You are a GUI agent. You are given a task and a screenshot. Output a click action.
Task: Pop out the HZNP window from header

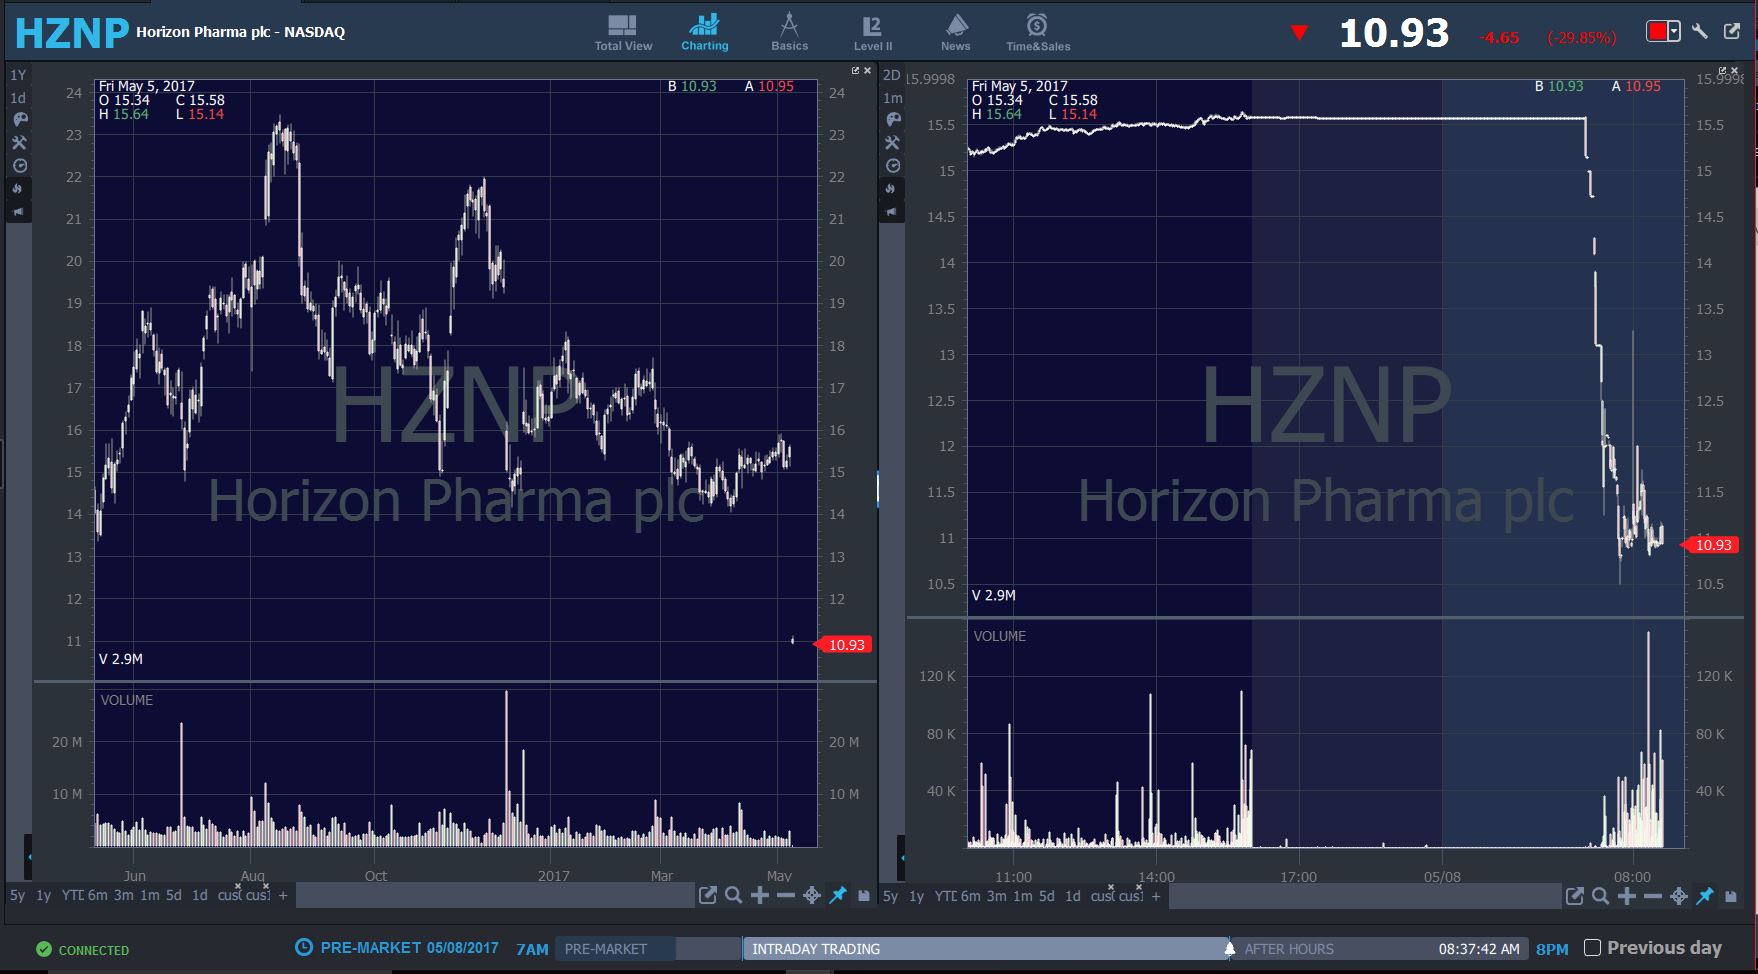pos(1732,32)
